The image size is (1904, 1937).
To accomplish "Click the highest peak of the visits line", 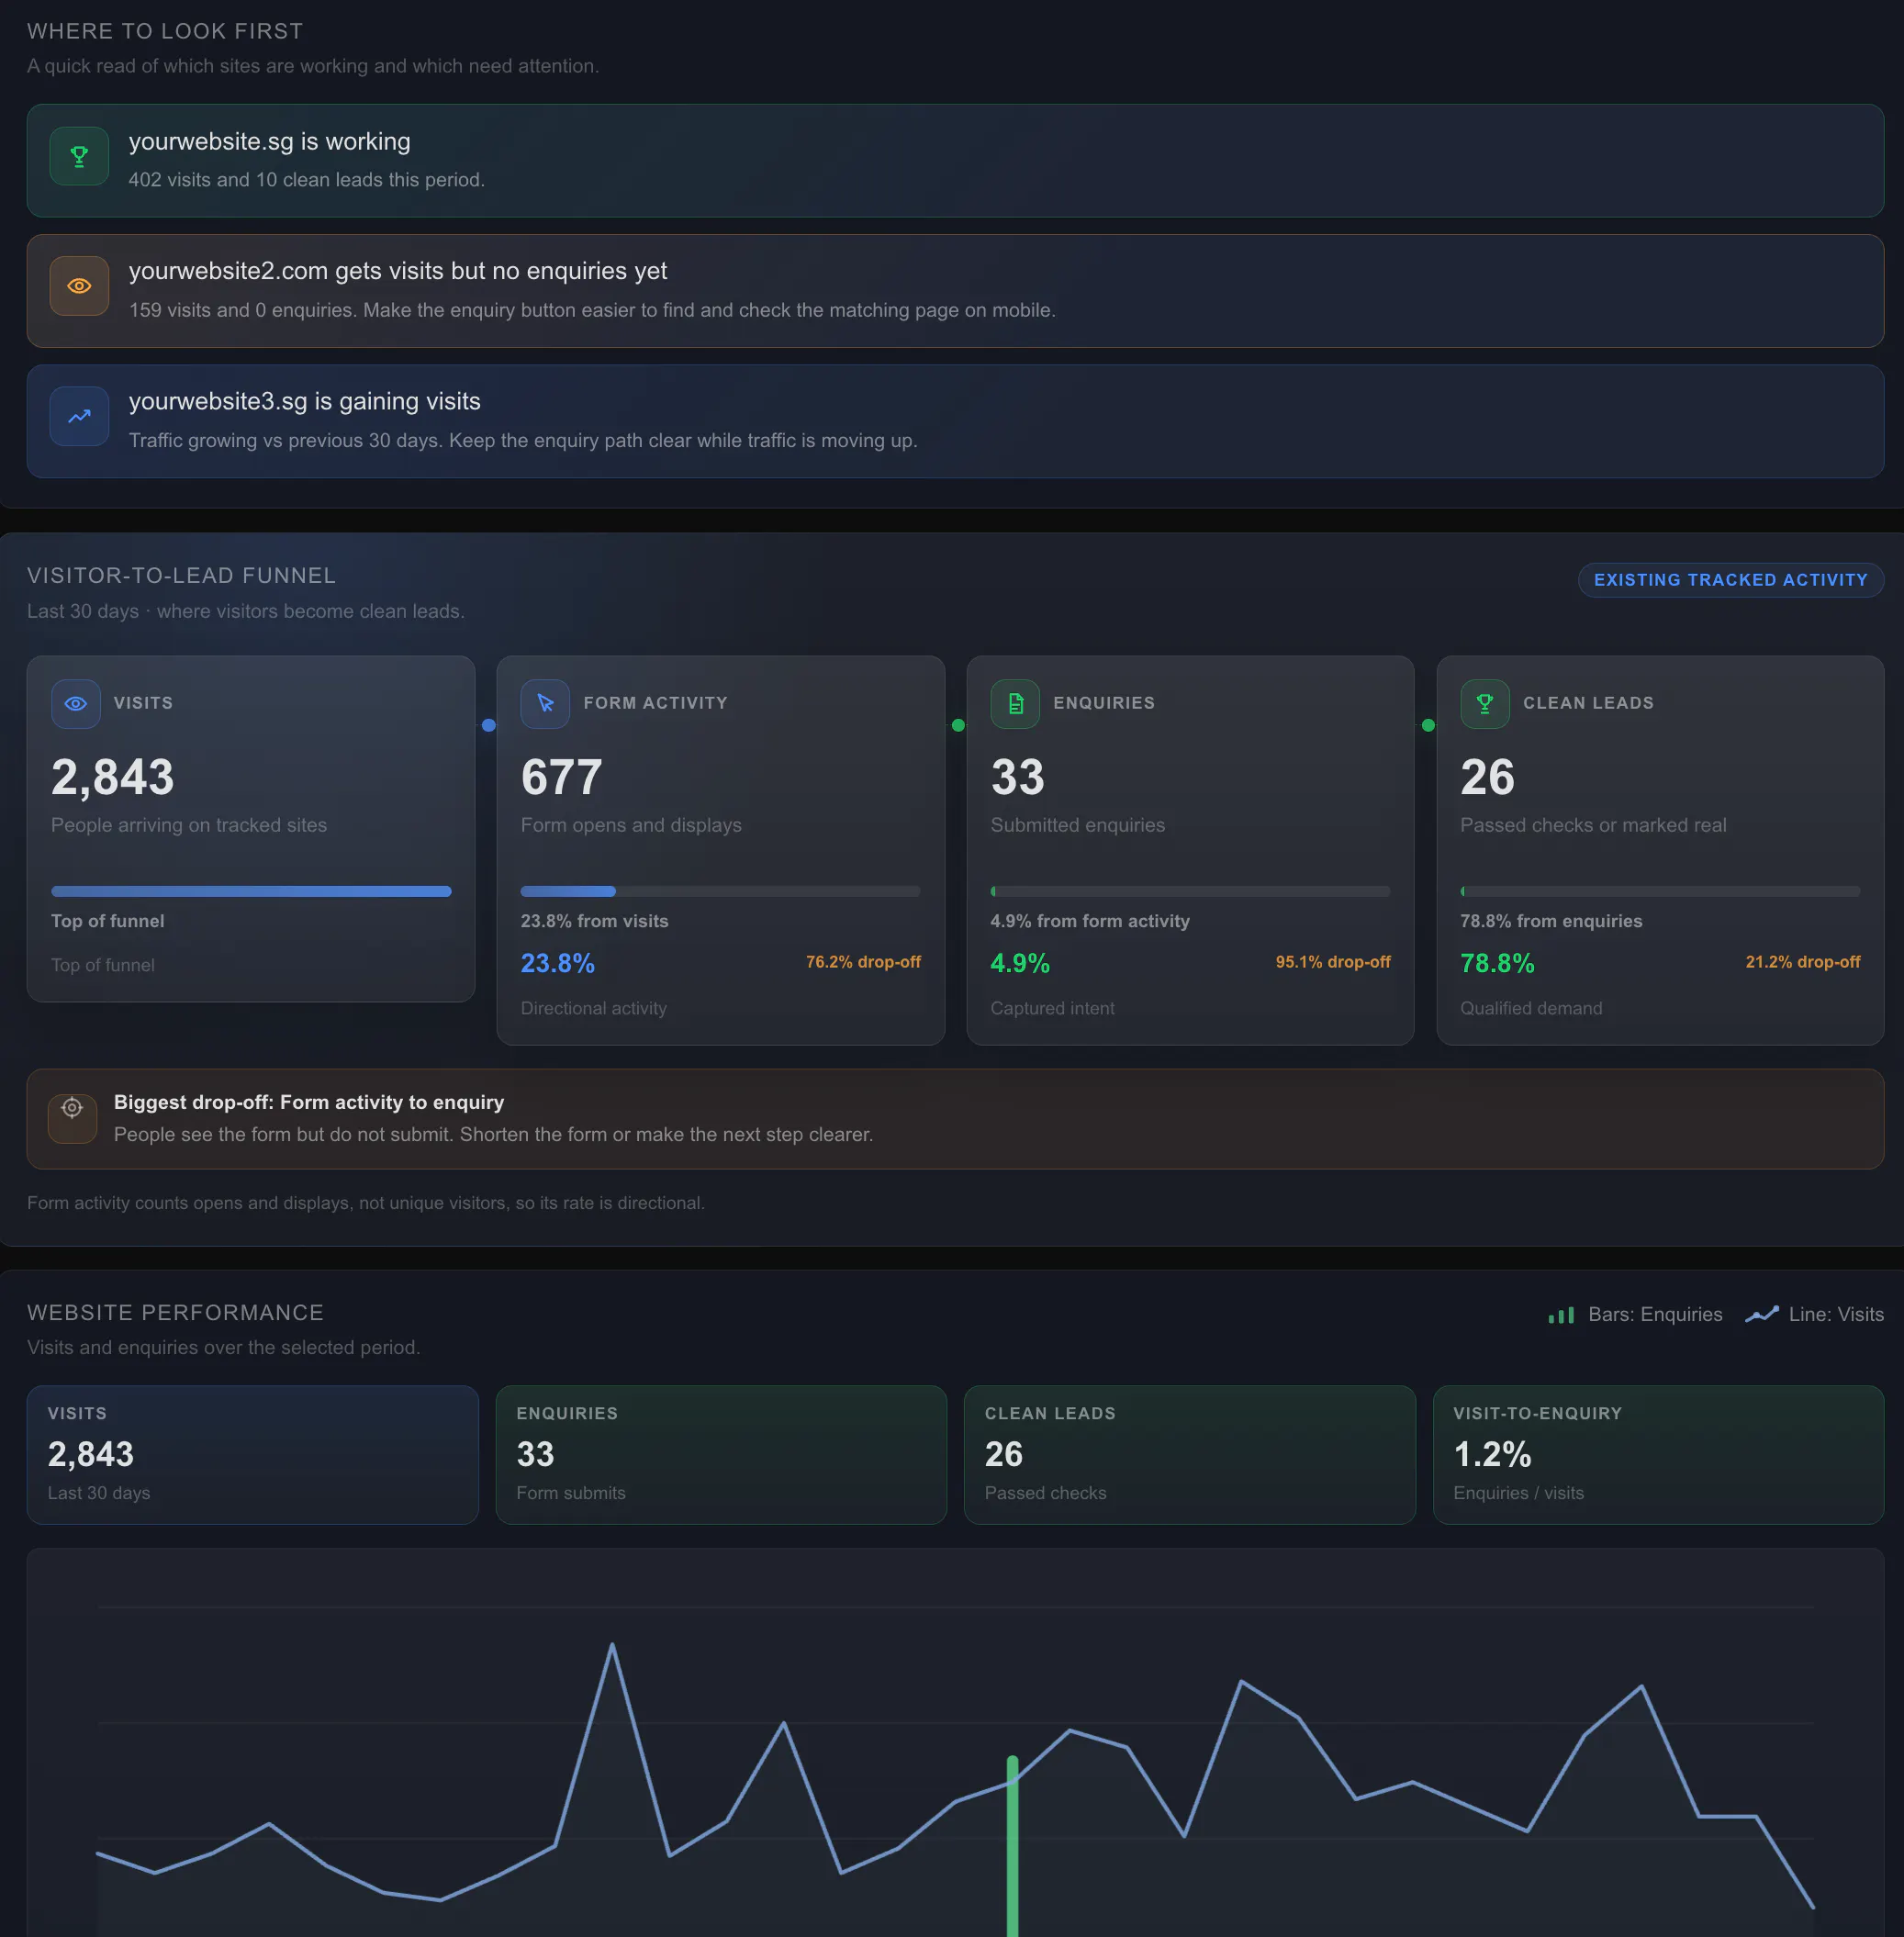I will (612, 1645).
